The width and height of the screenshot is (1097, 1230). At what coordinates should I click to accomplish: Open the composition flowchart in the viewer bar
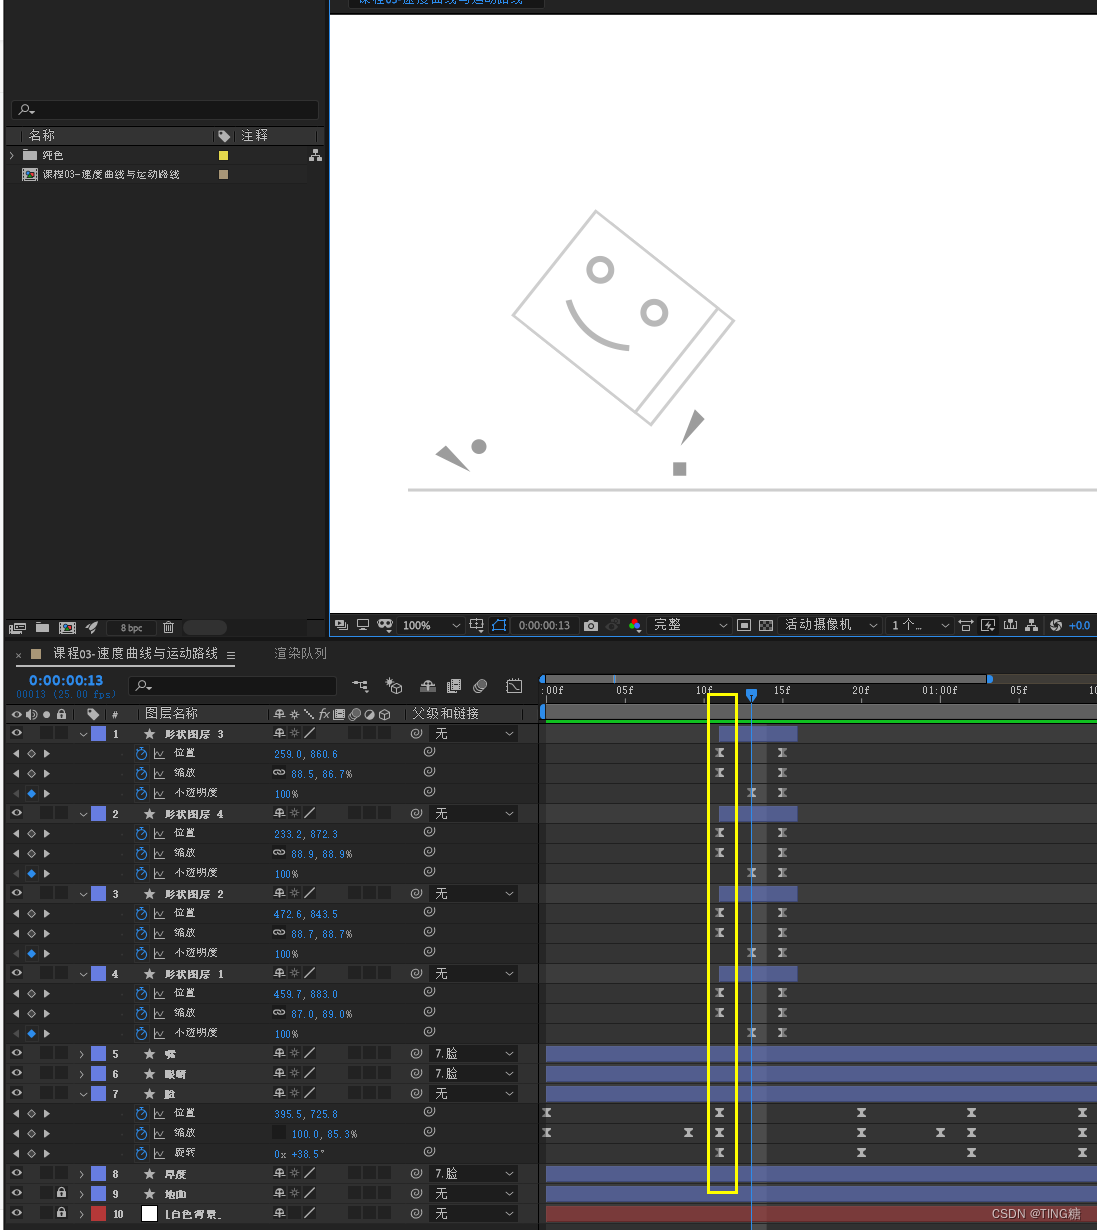pyautogui.click(x=1031, y=625)
